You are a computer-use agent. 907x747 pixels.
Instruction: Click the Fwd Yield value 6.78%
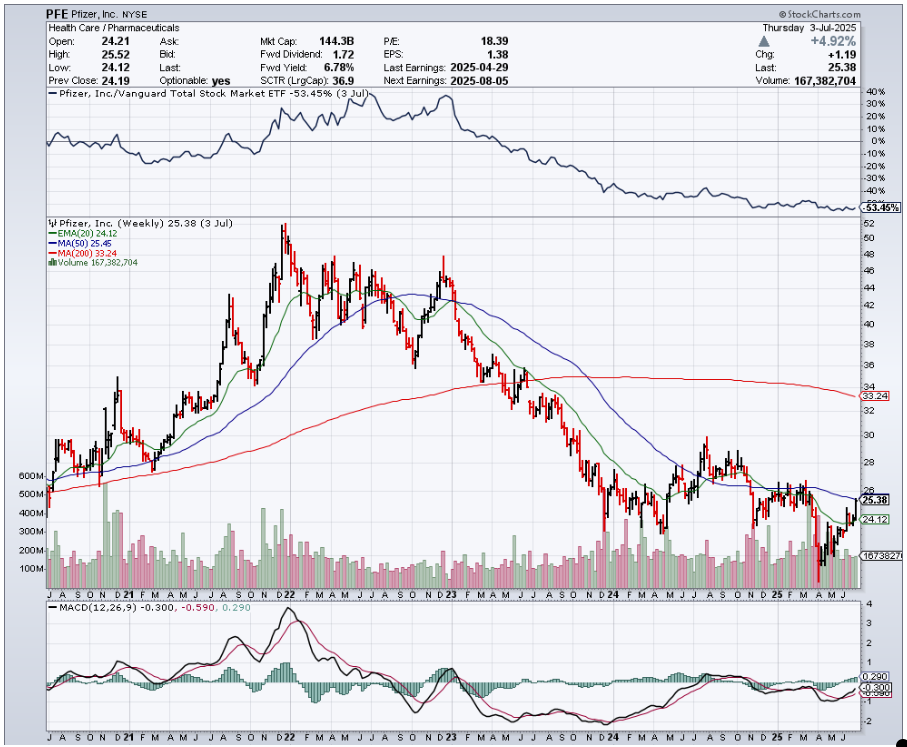pos(339,68)
